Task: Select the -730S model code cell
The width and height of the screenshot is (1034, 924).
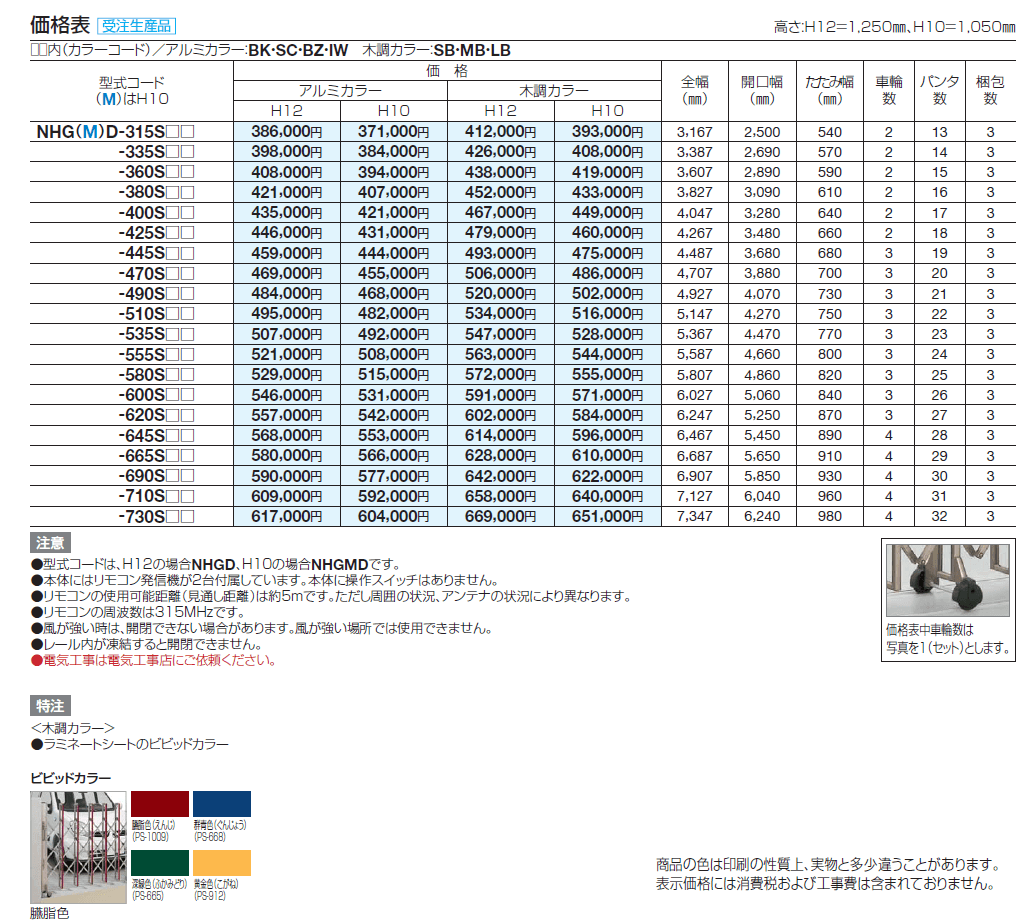Action: pyautogui.click(x=155, y=518)
